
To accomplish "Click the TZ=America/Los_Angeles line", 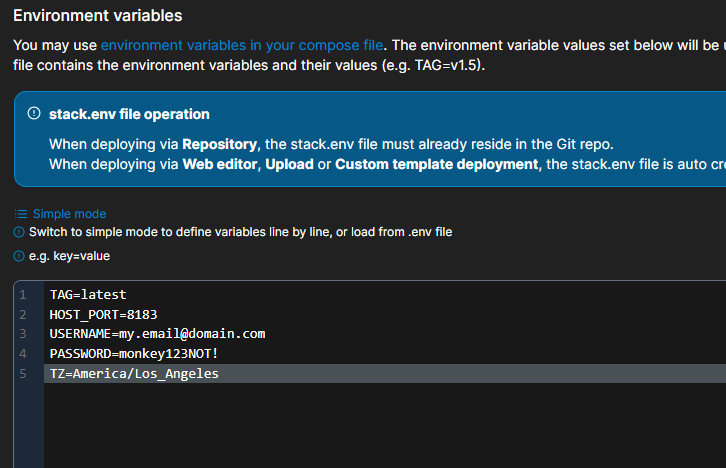I will (x=133, y=373).
